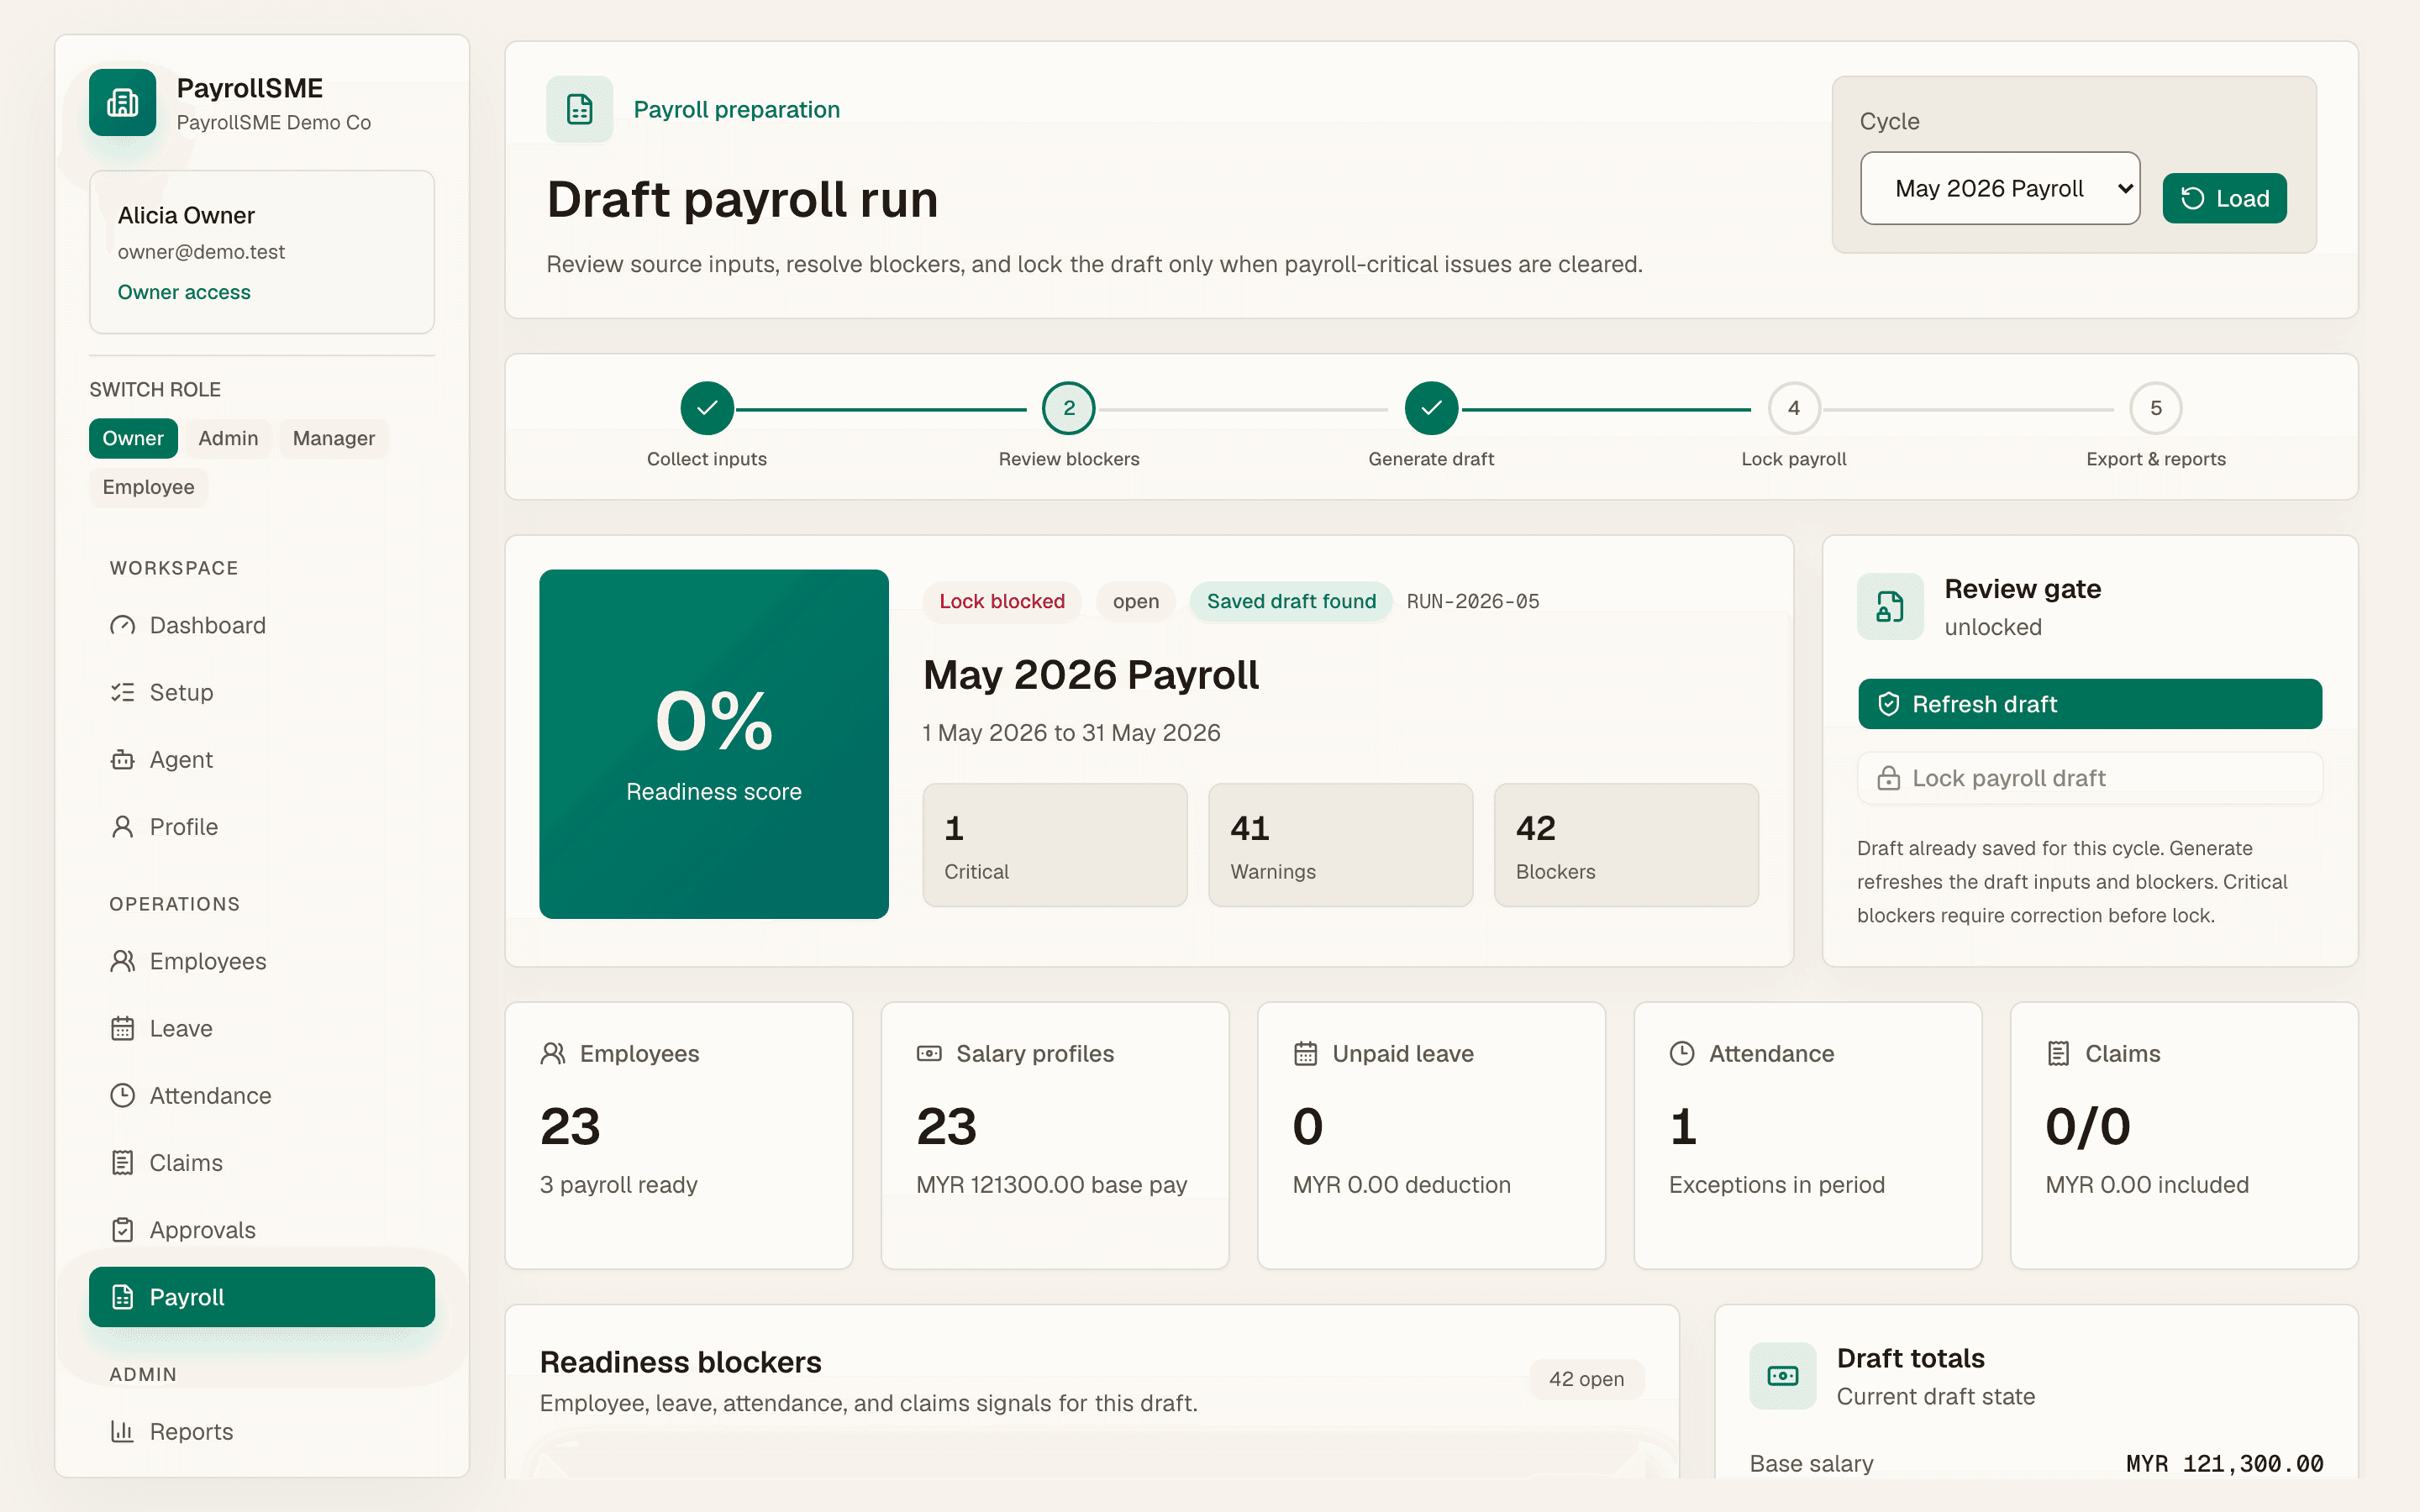Screen dimensions: 2420x1512
Task: Click the Reports bar chart icon in sidebar
Action: (x=122, y=1431)
